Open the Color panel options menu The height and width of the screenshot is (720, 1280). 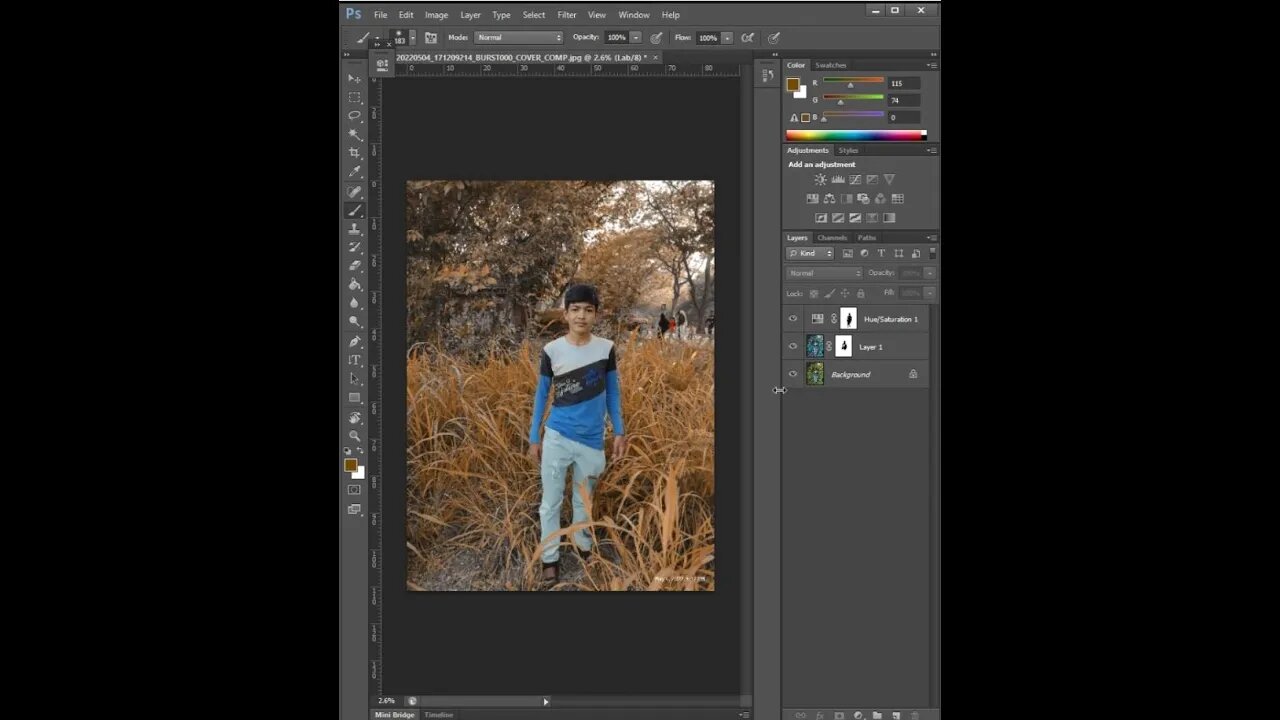[931, 65]
